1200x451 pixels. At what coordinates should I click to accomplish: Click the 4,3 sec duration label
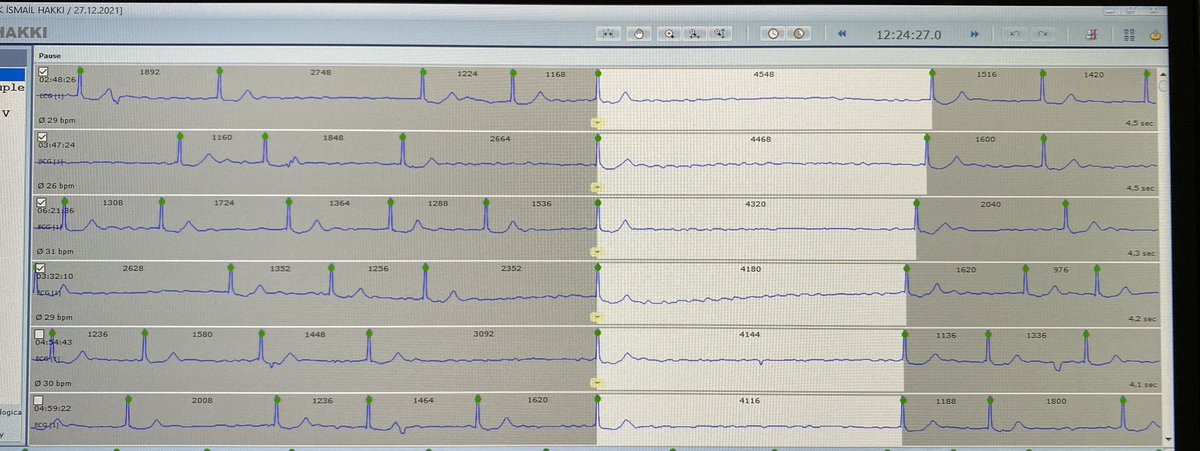point(1140,253)
